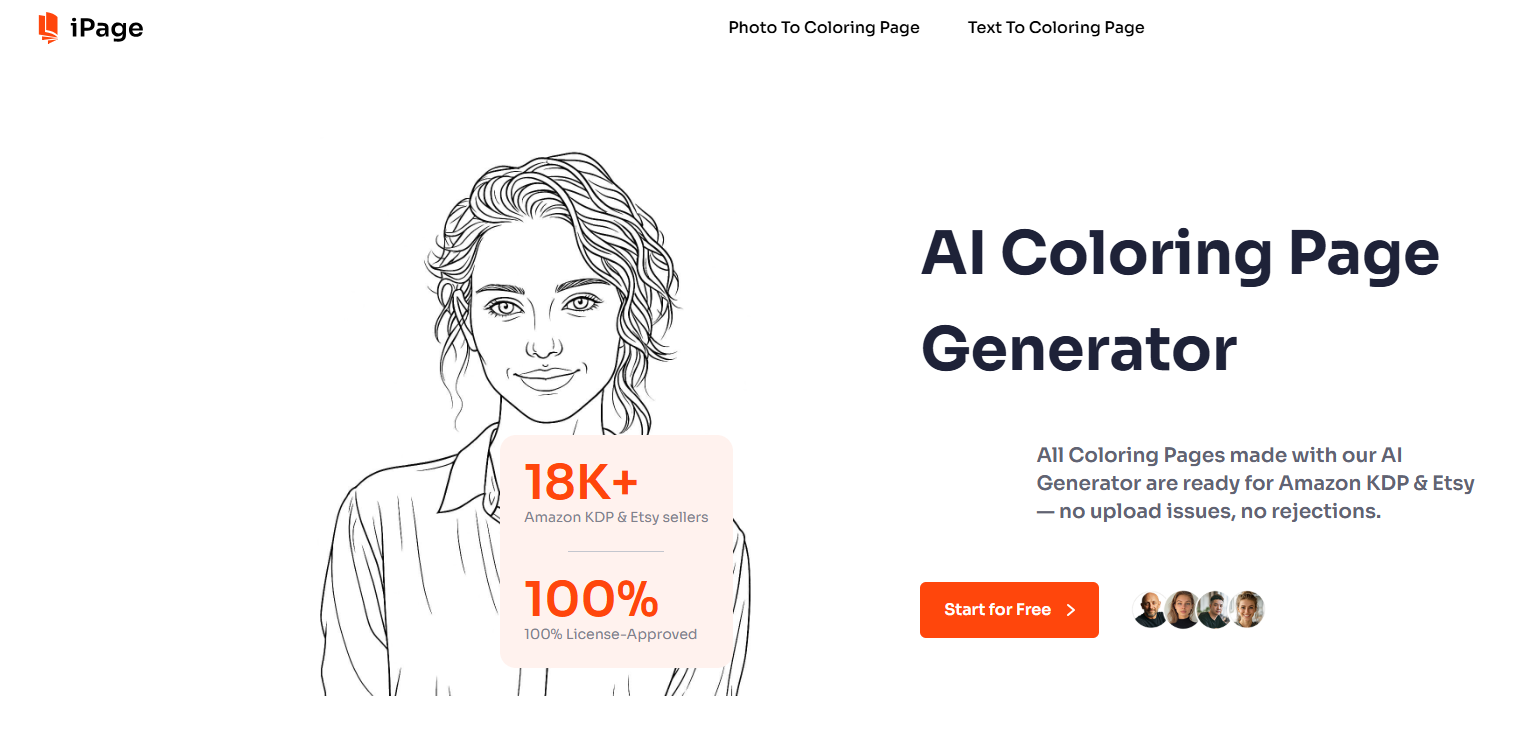Click the orange 100% statistic
Viewport: 1535px width, 736px height.
(x=590, y=600)
